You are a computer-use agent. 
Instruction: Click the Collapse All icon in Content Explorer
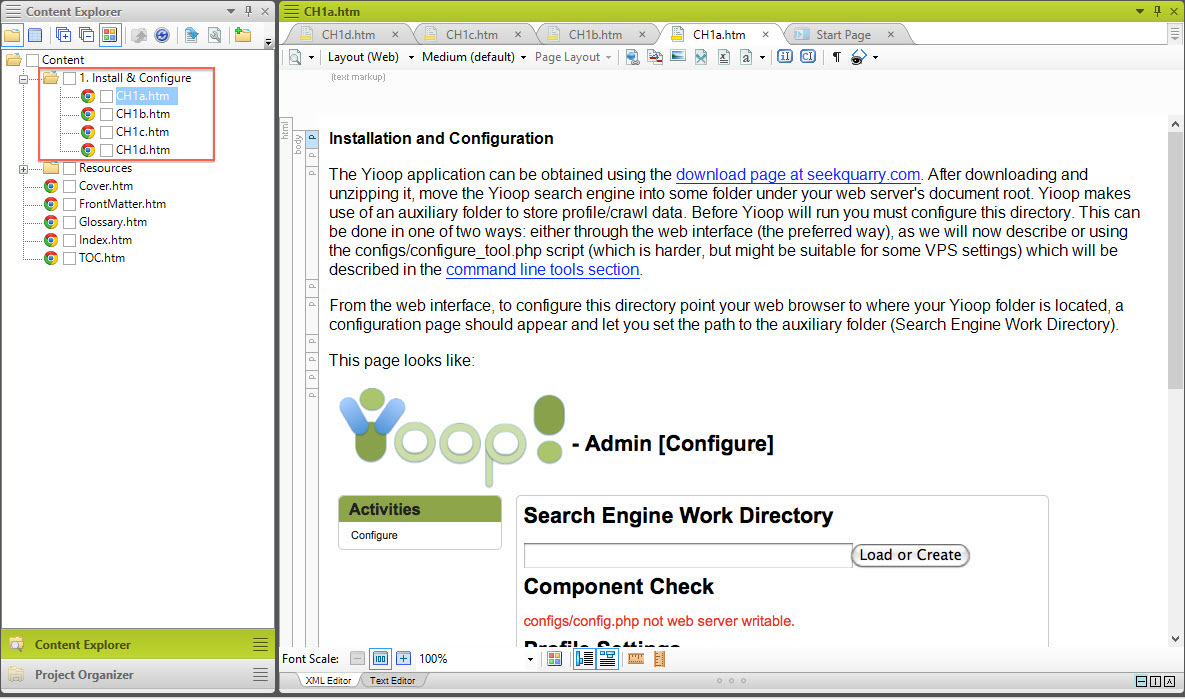tap(86, 35)
